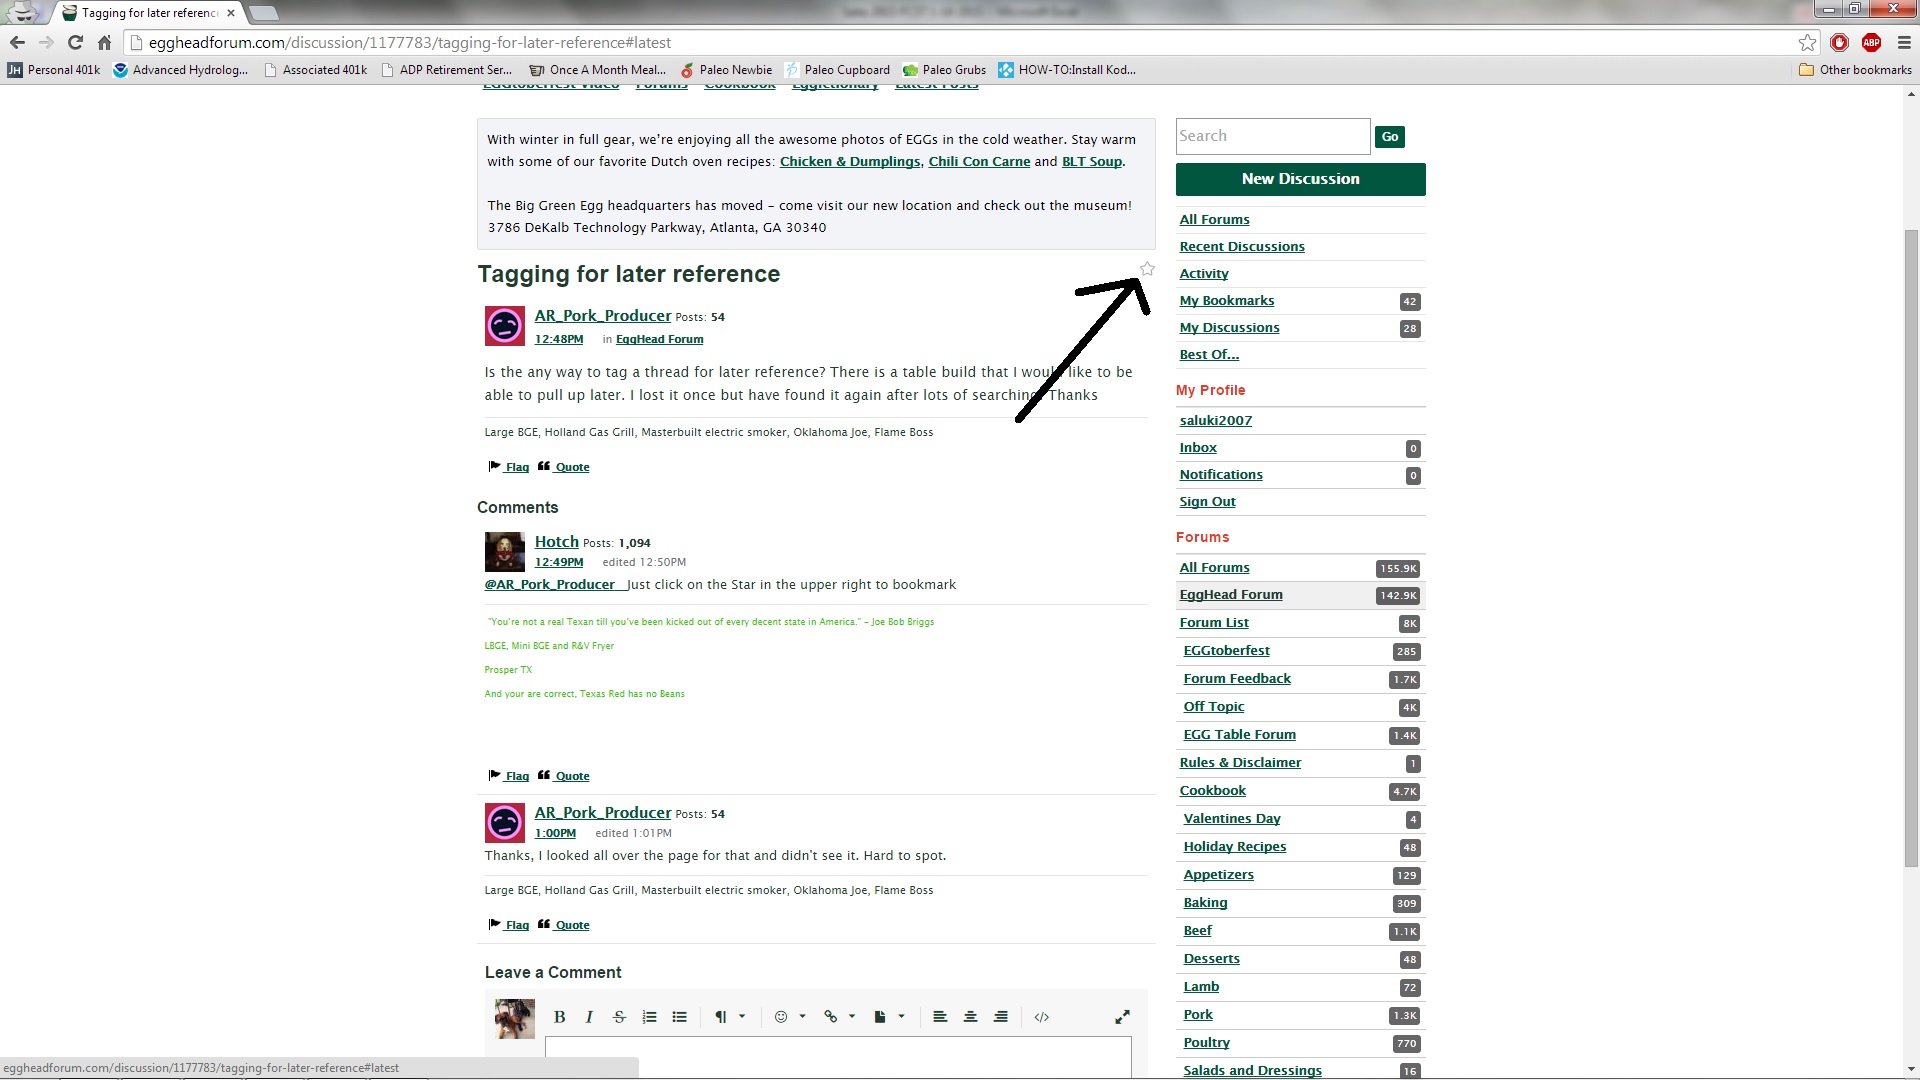Open the AdBlock Plus extension icon

coord(1871,42)
